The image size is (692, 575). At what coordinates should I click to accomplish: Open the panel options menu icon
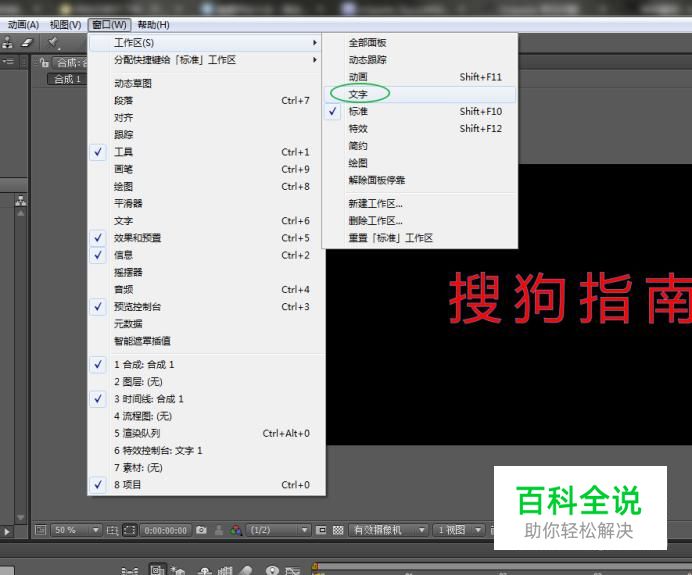(x=8, y=61)
